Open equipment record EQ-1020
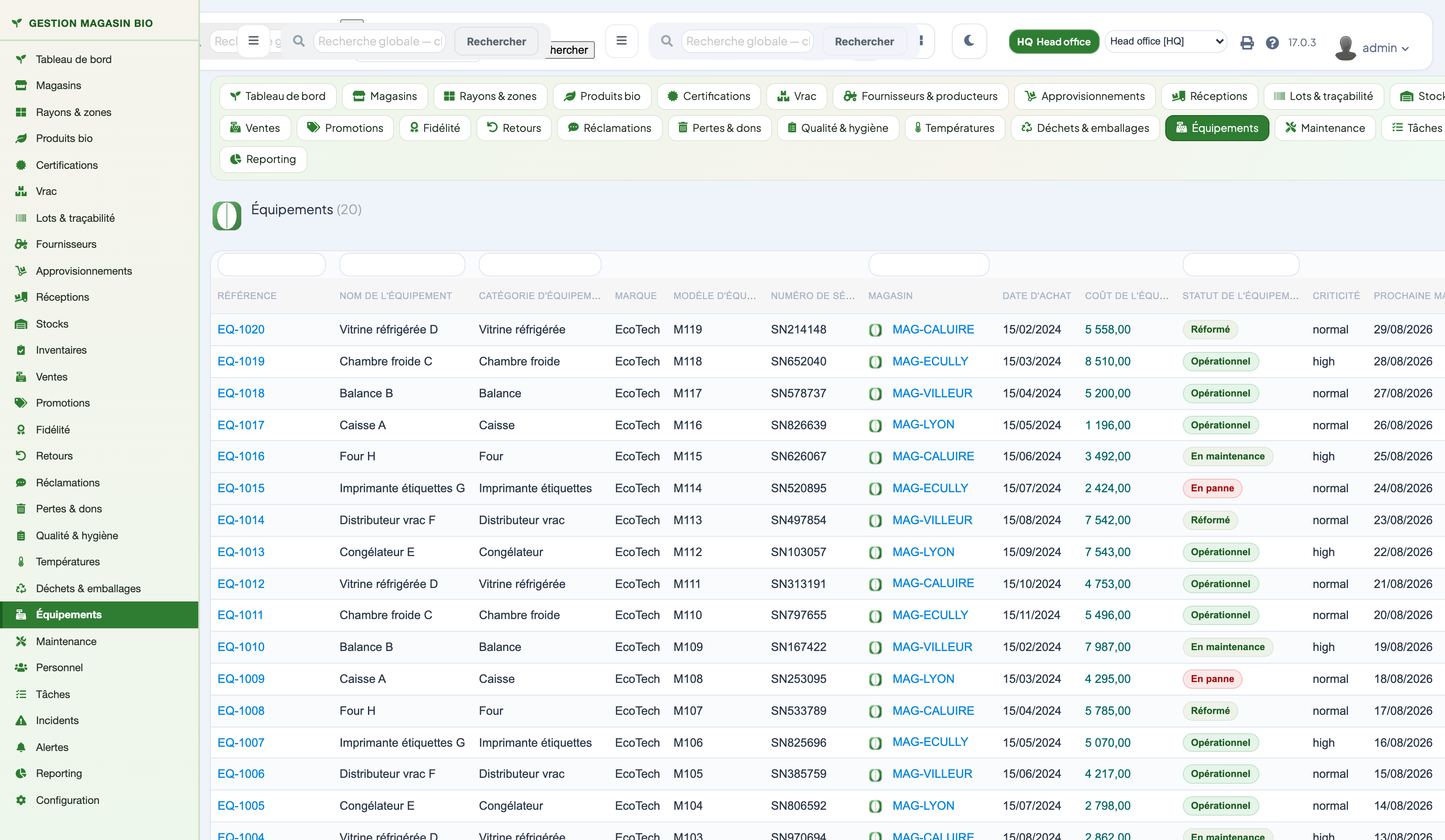This screenshot has width=1445, height=840. [x=241, y=330]
